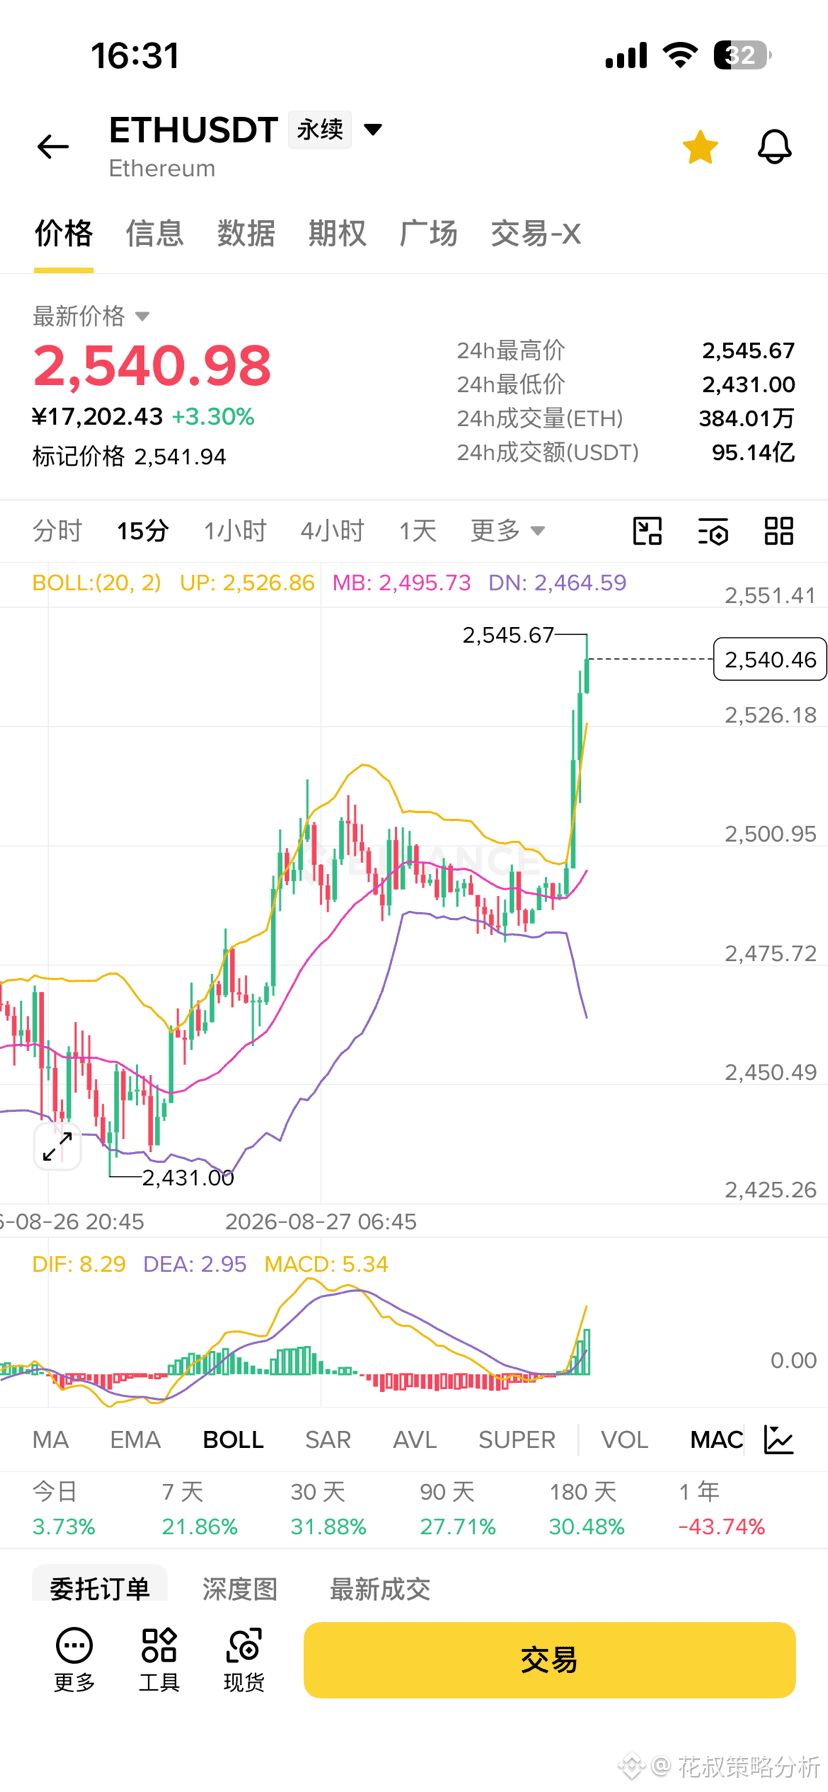Open the indicator settings chart icon
Image resolution: width=828 pixels, height=1792 pixels.
tap(779, 1440)
